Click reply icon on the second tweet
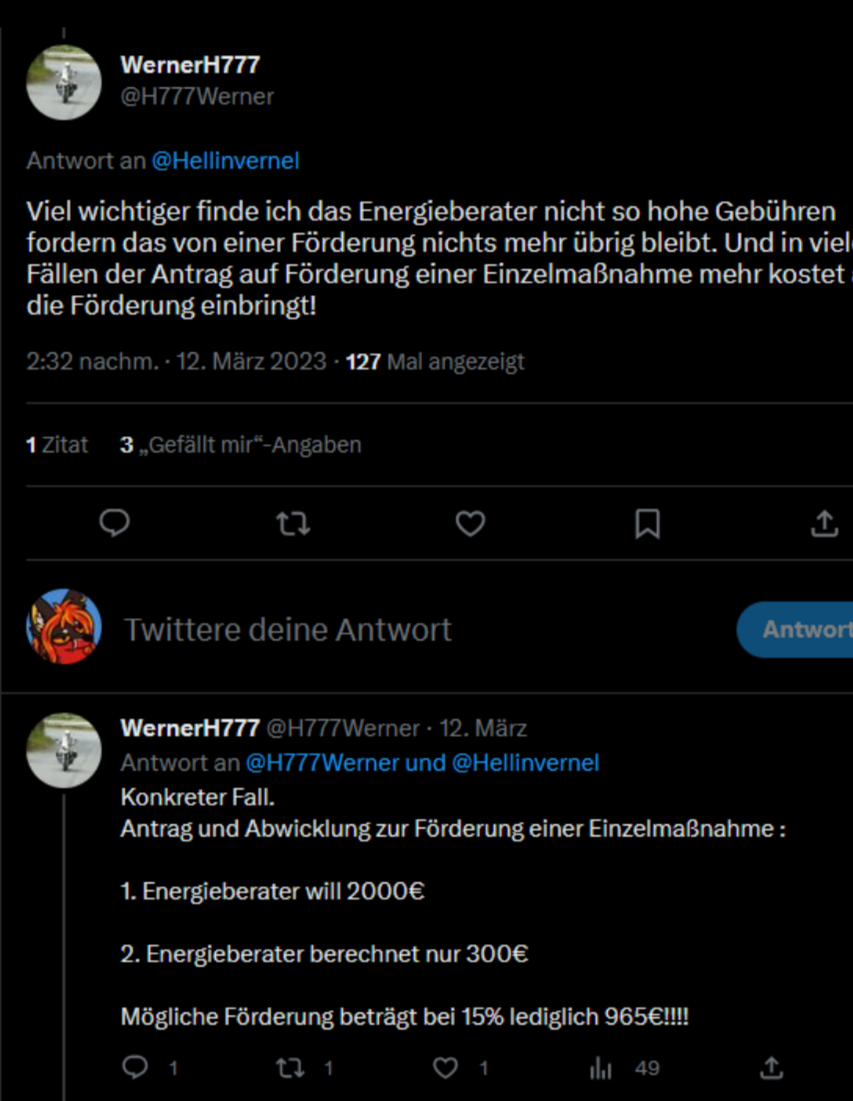853x1101 pixels. pyautogui.click(x=135, y=1068)
